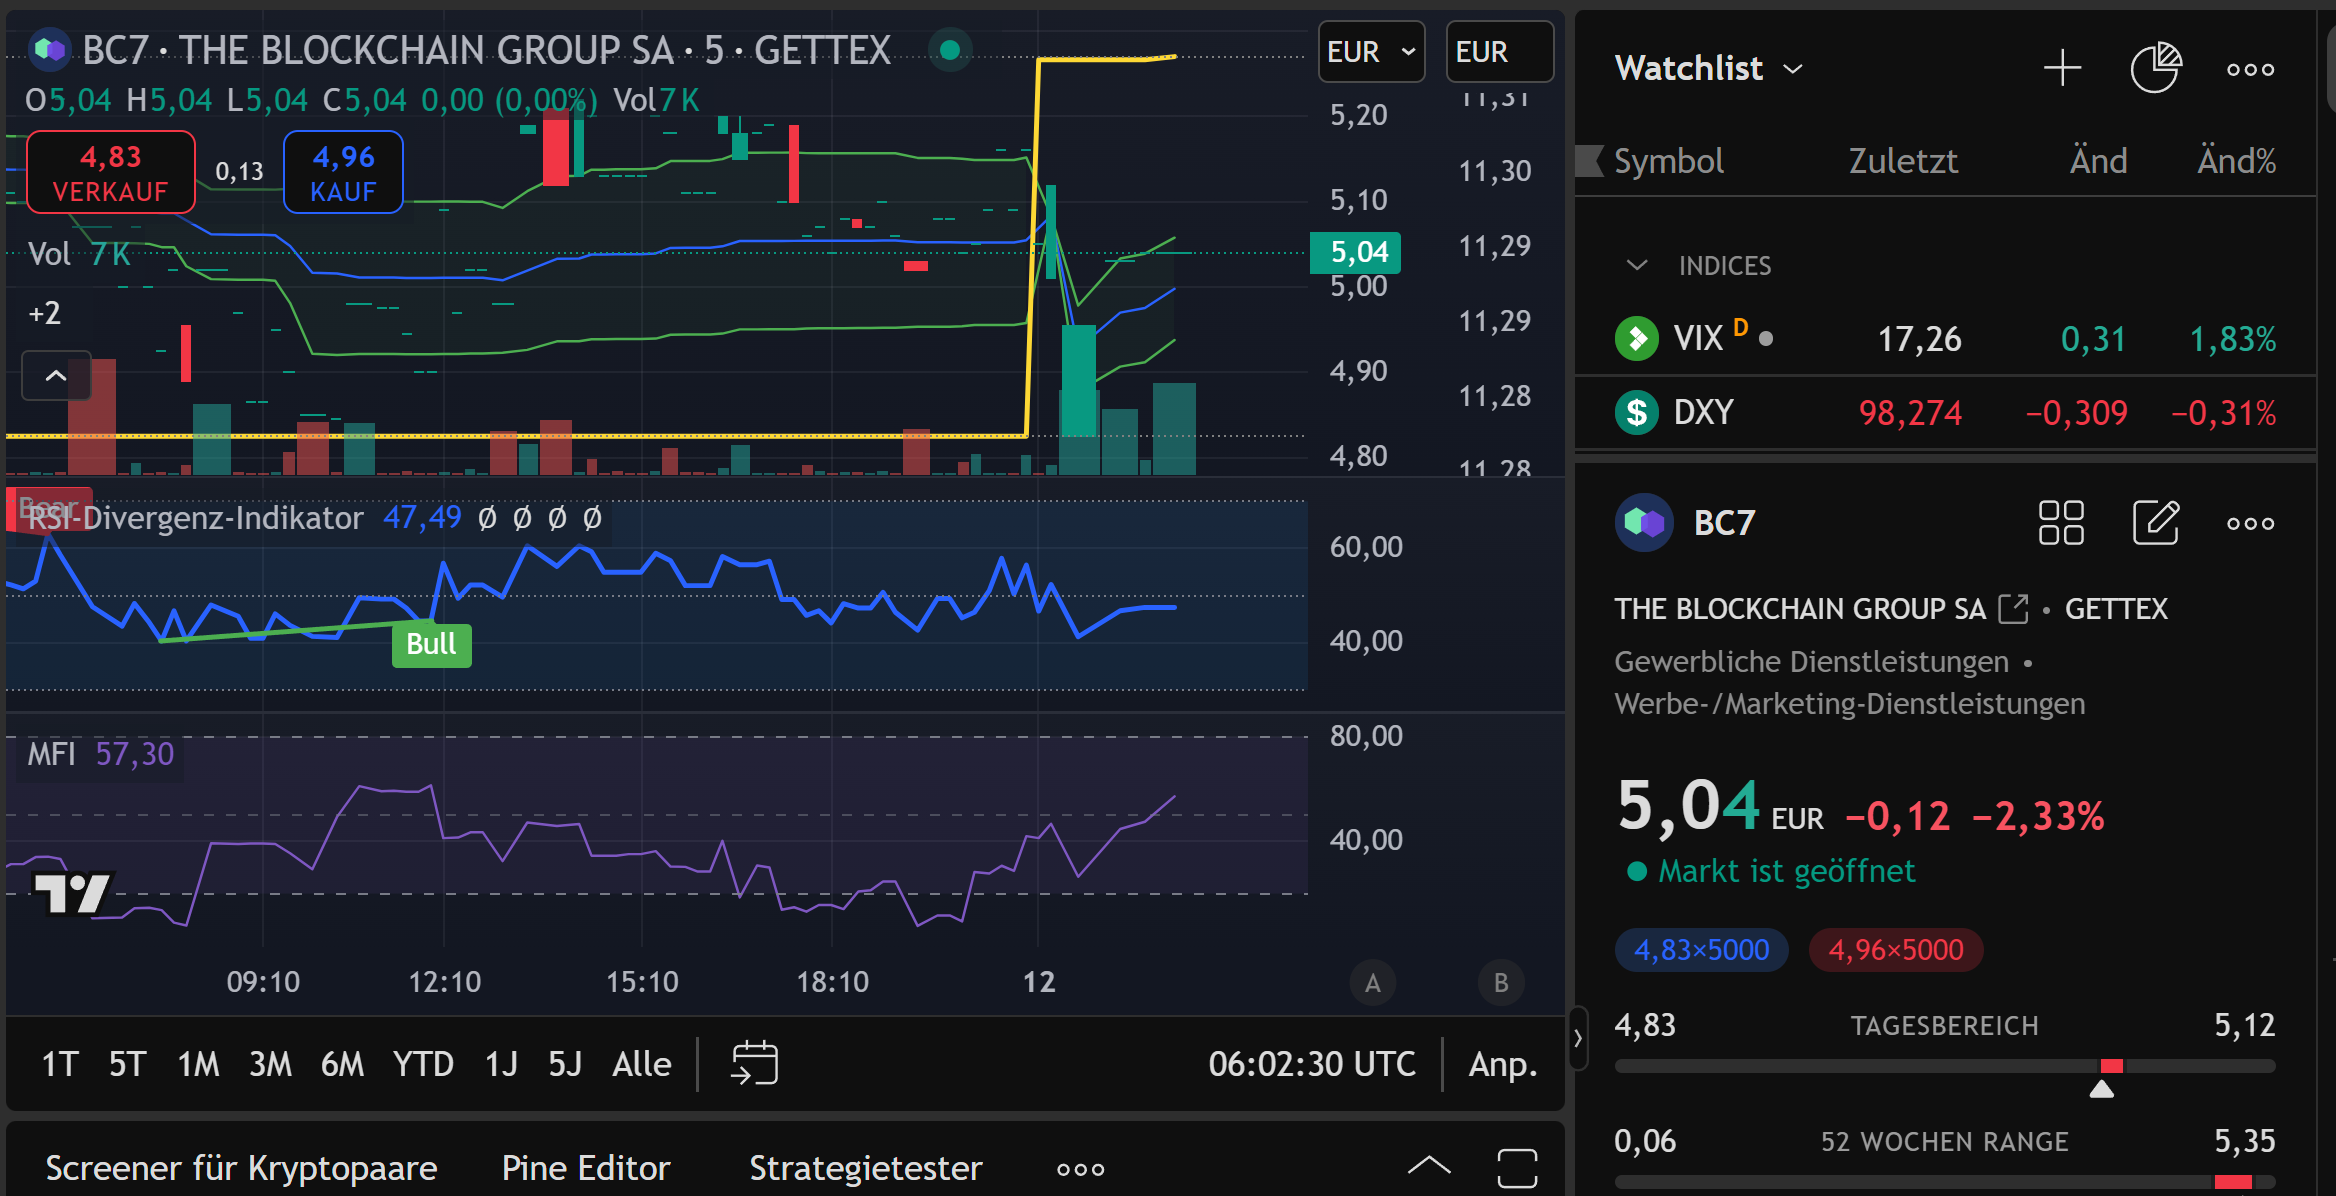Image resolution: width=2336 pixels, height=1196 pixels.
Task: Maximize the bottom panel via square icon
Action: click(x=1517, y=1168)
